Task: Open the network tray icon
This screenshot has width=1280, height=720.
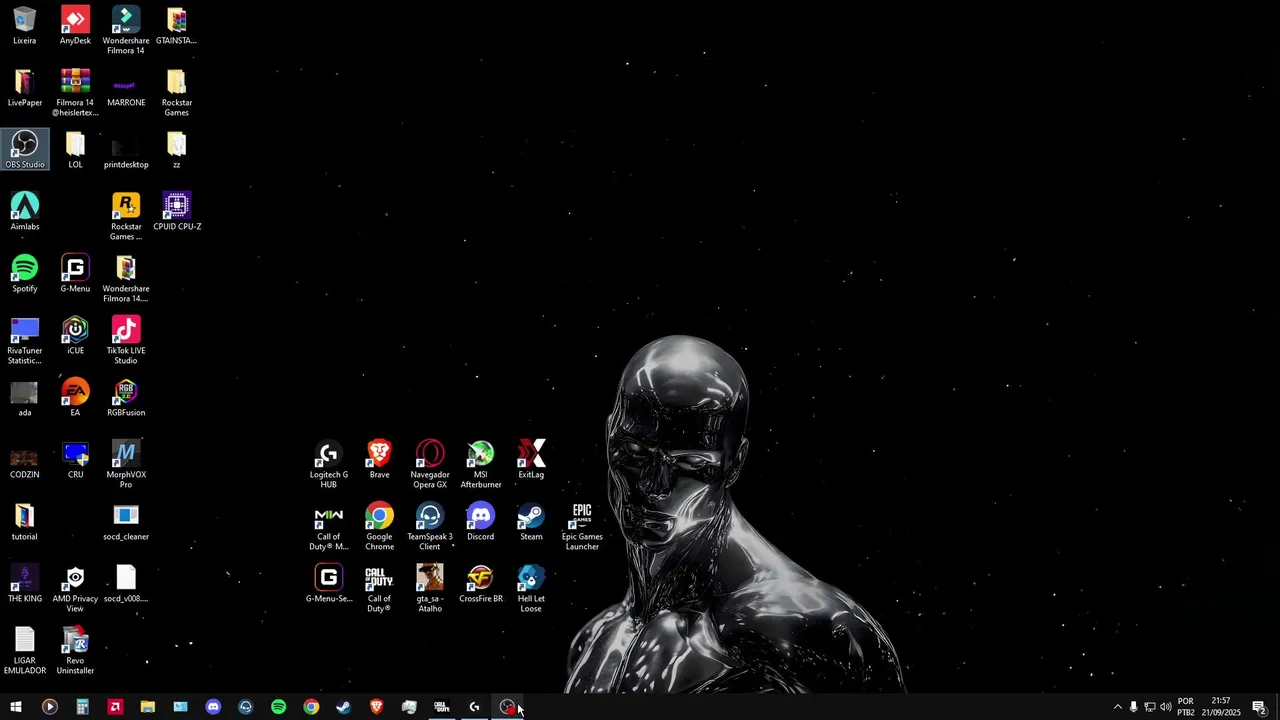Action: (x=1149, y=707)
